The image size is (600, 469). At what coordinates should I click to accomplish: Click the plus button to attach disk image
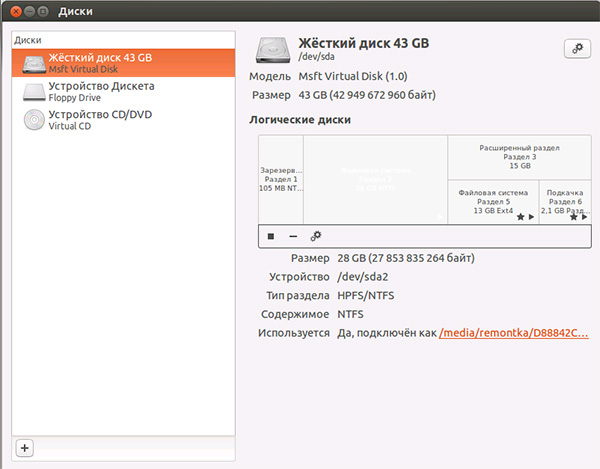click(25, 448)
